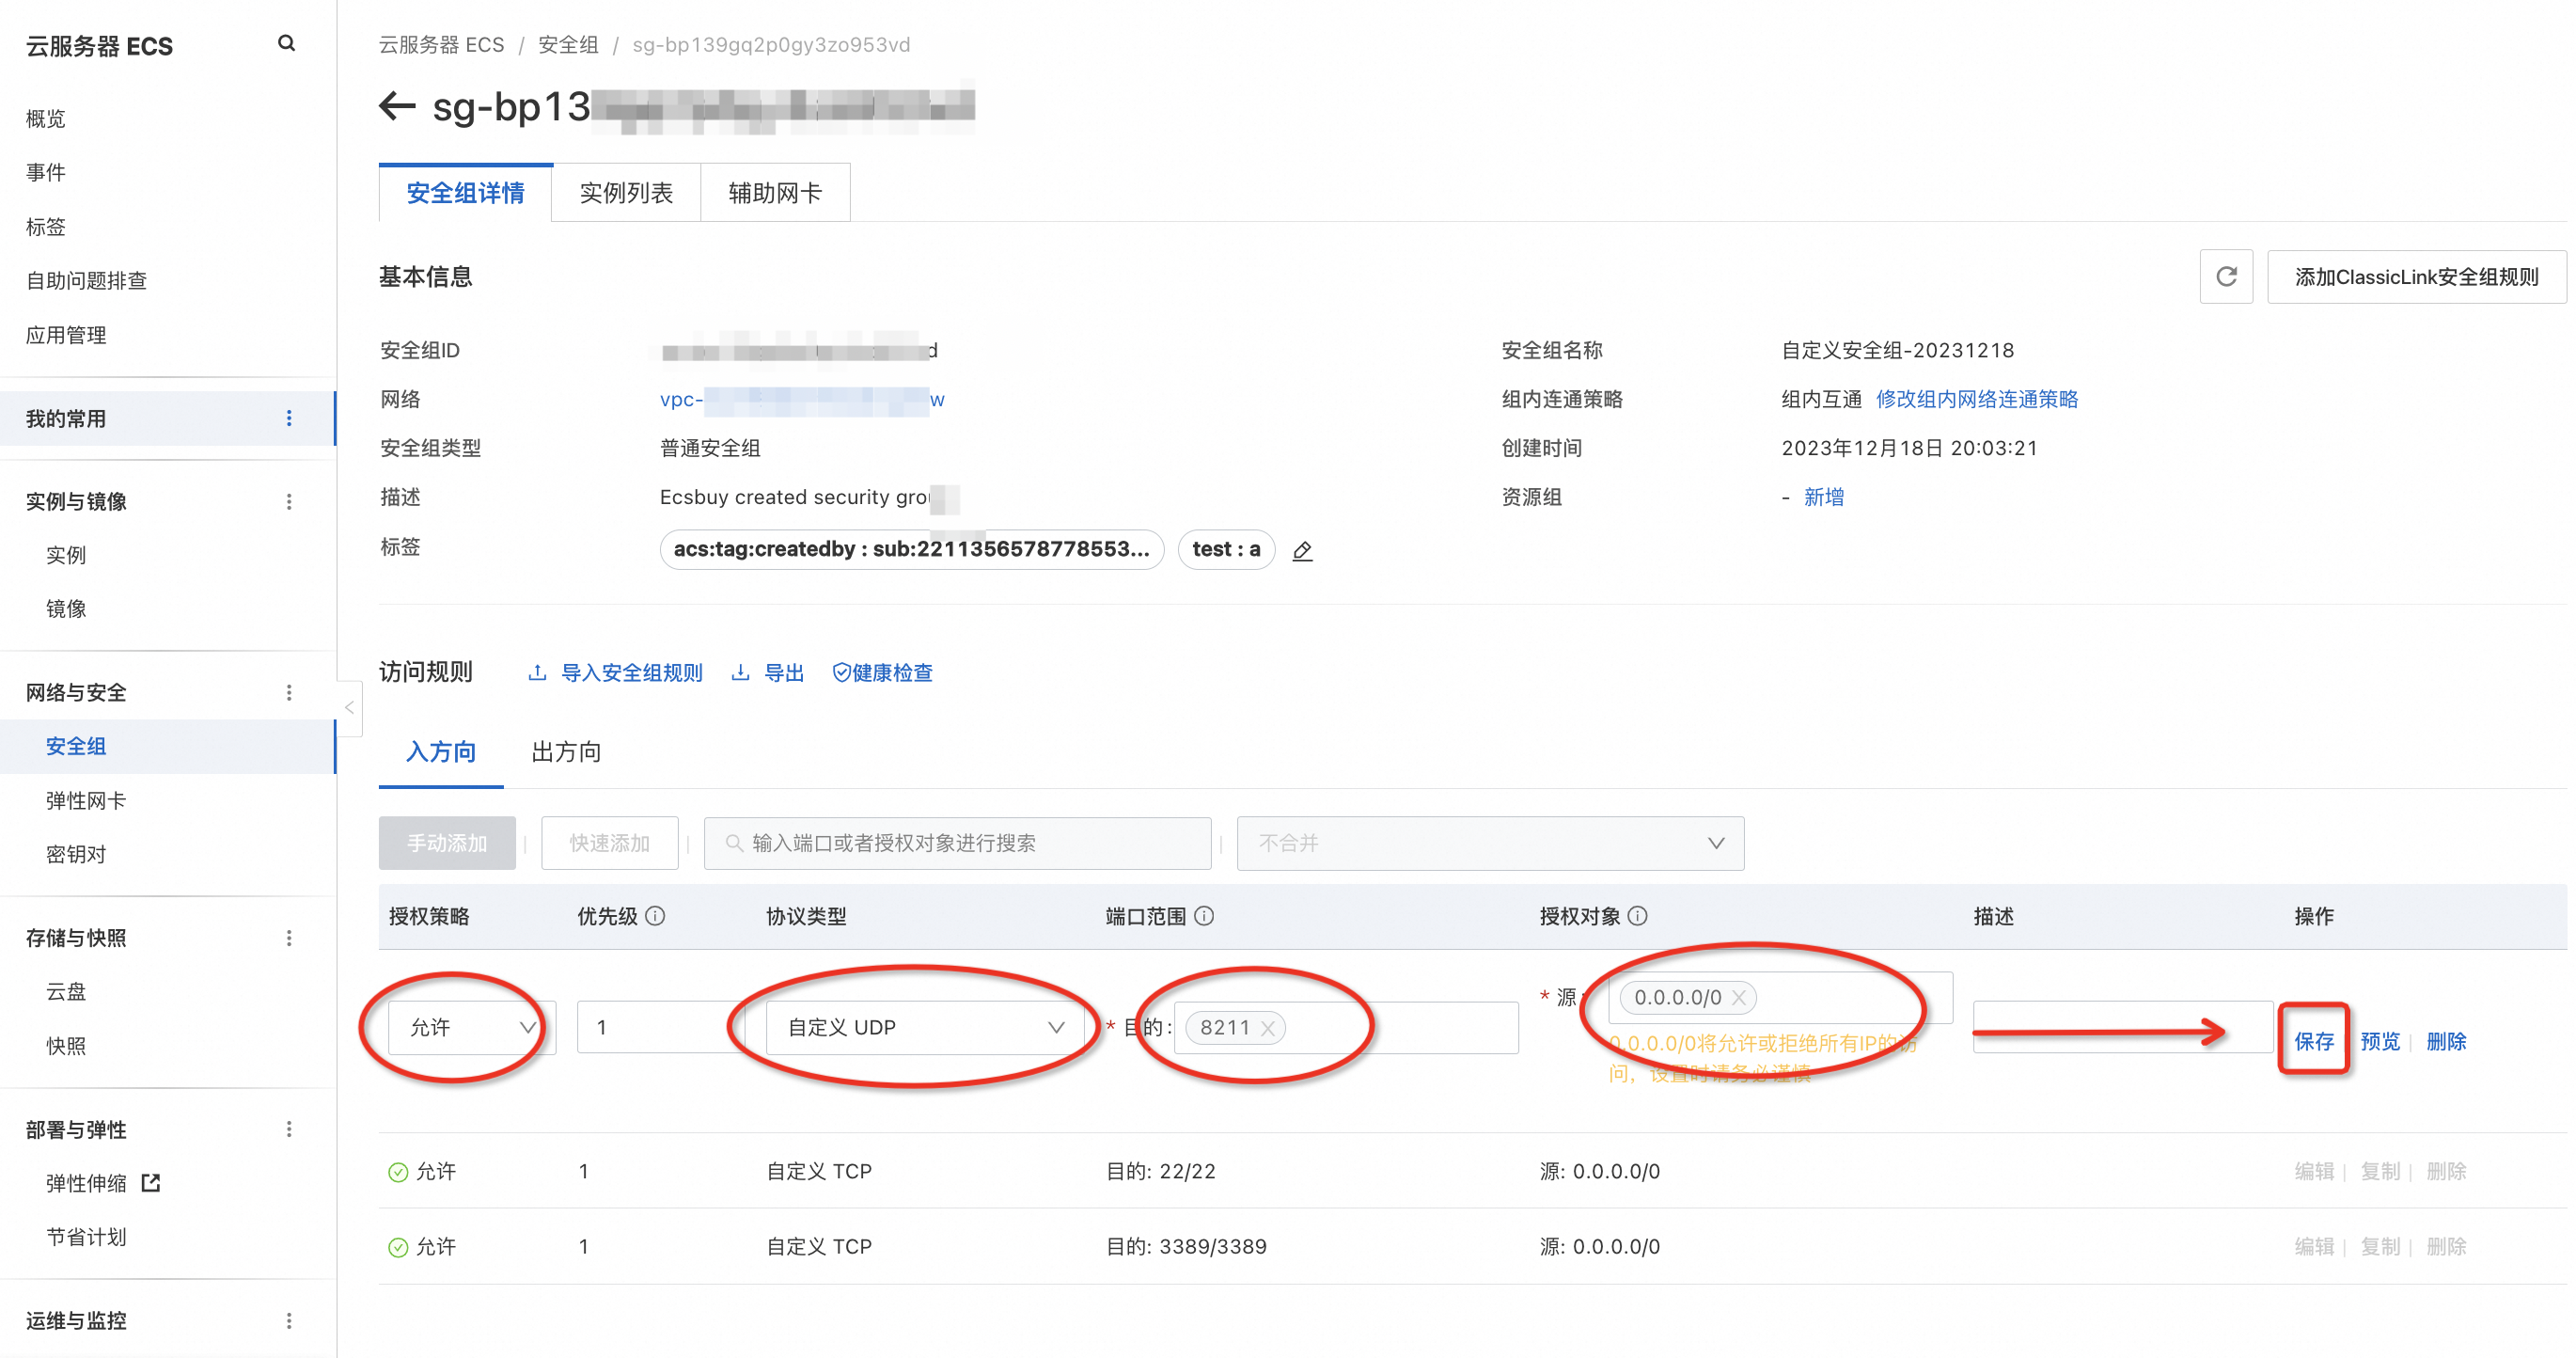Image resolution: width=2576 pixels, height=1358 pixels.
Task: Click the edit pencil icon beside the tags
Action: tap(1302, 550)
